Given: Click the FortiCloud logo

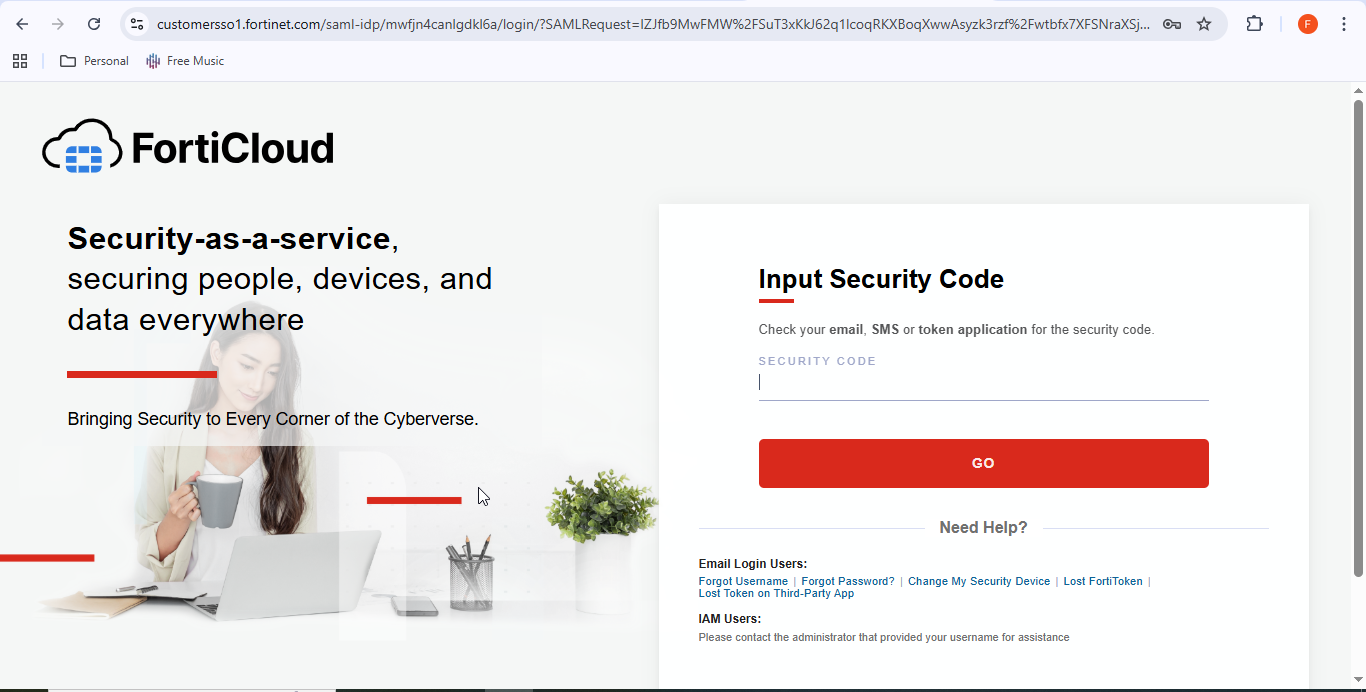Looking at the screenshot, I should coord(188,148).
